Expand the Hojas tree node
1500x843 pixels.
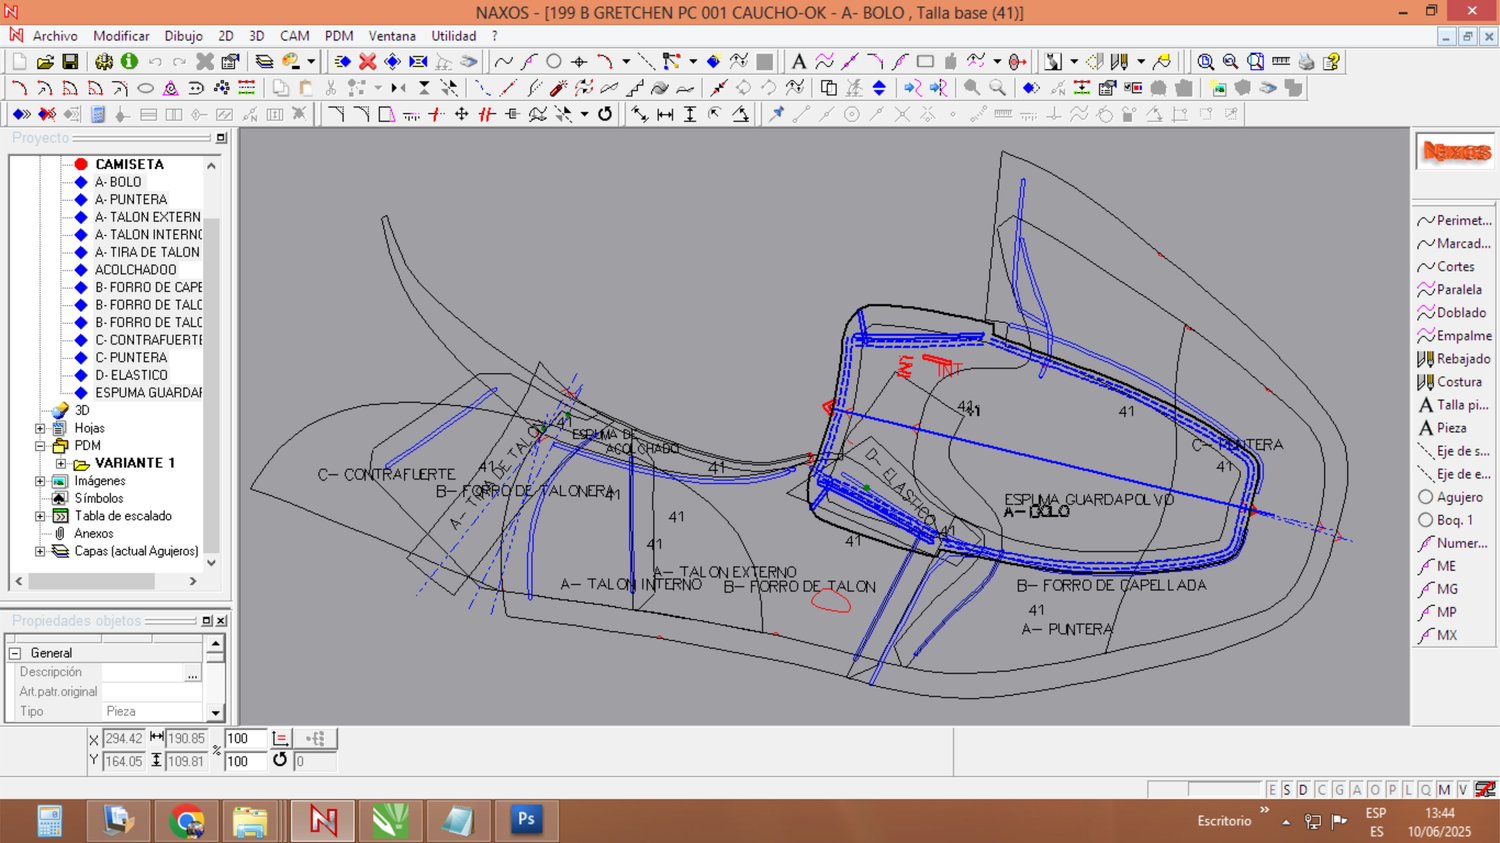point(41,428)
